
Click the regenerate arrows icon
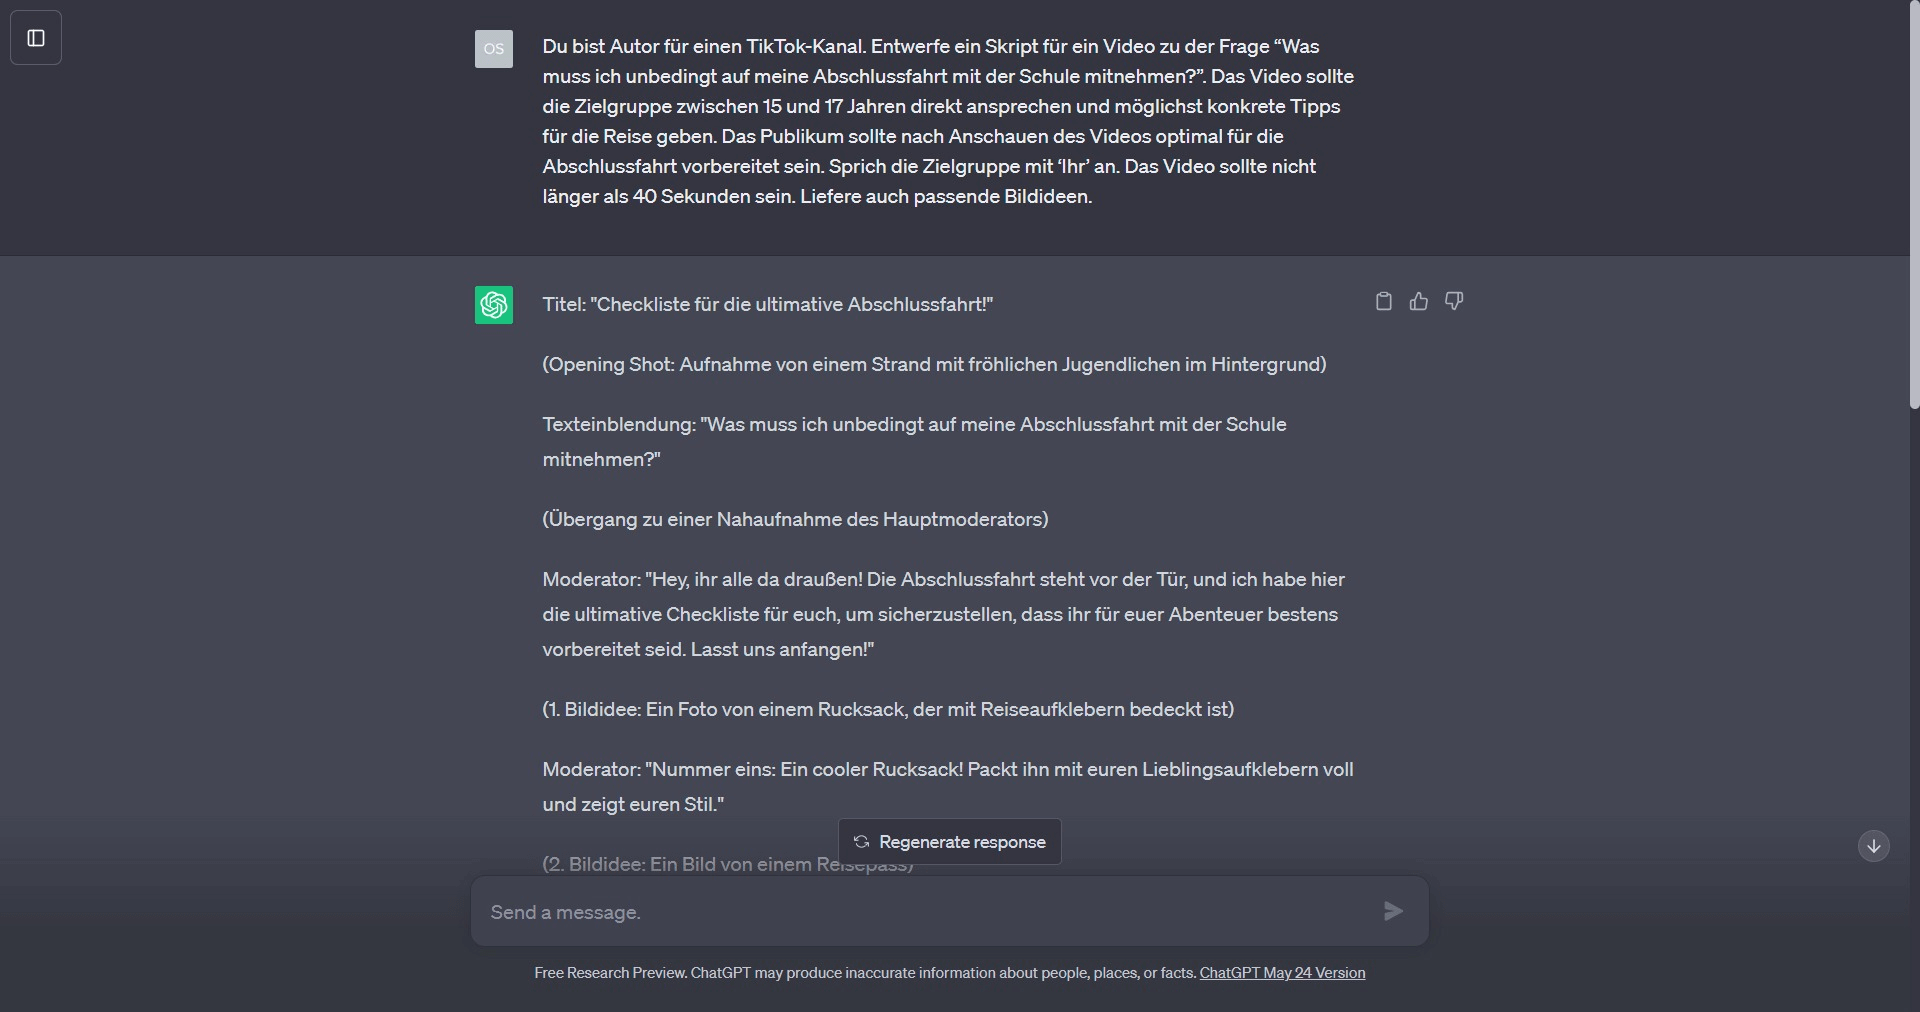tap(860, 841)
